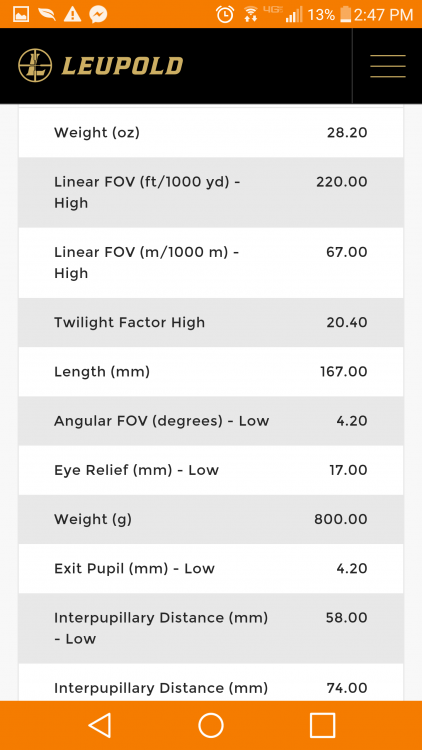The image size is (422, 750).
Task: Tap the warning triangle status icon
Action: pyautogui.click(x=72, y=14)
